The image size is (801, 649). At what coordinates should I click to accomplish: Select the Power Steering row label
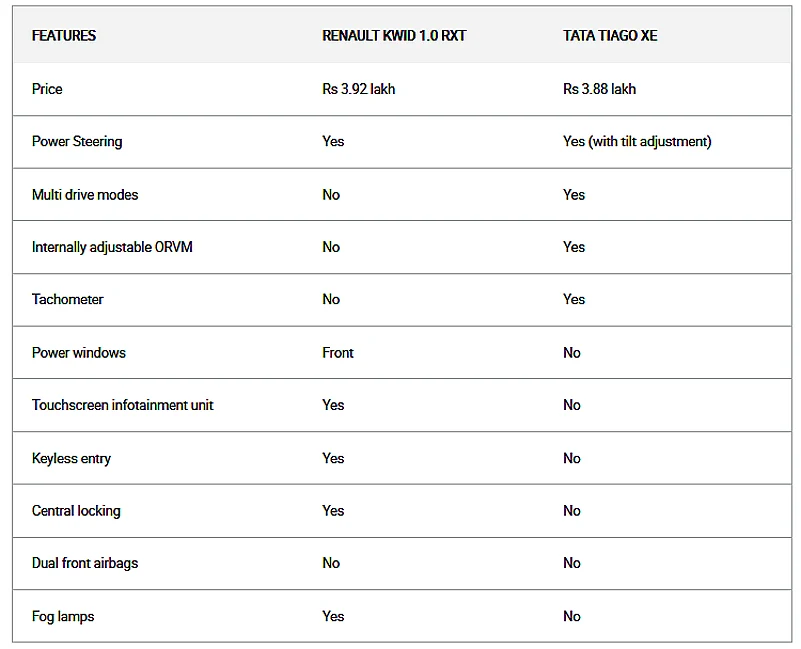[x=77, y=142]
